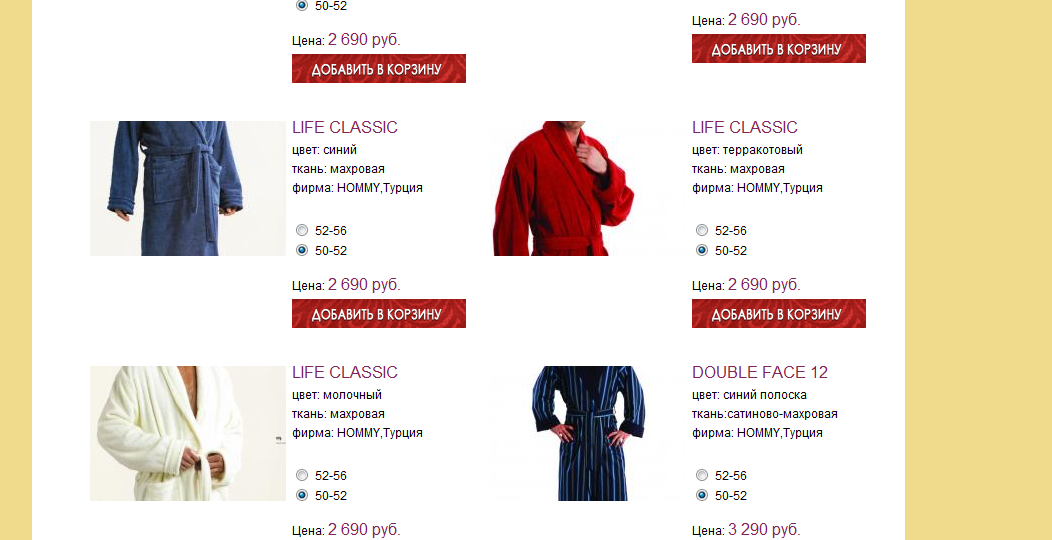Add the blue Life Classic robe to cart
This screenshot has width=1052, height=540.
[x=378, y=313]
